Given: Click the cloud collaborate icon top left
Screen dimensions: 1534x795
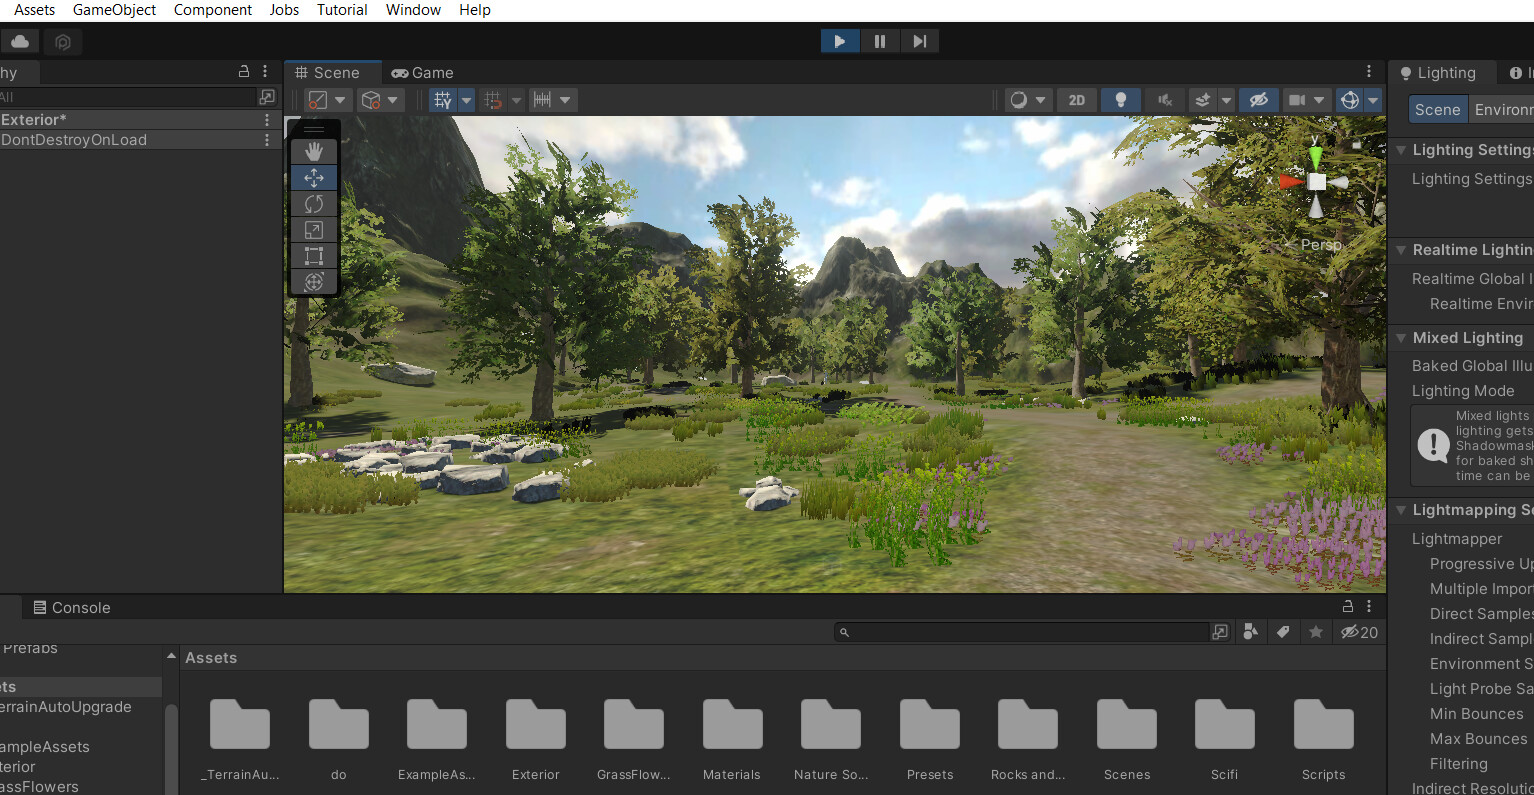Looking at the screenshot, I should tap(21, 41).
